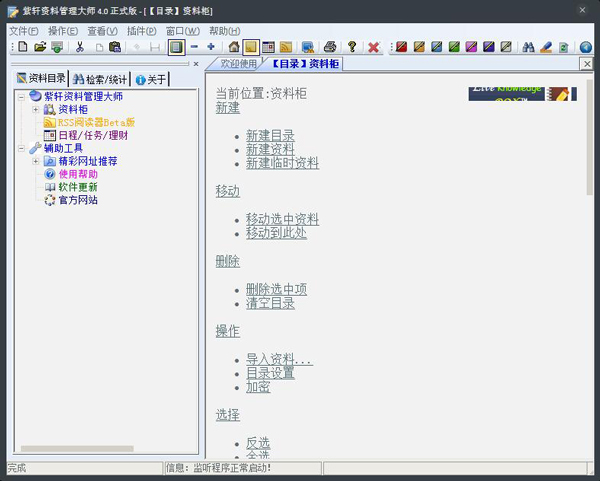
Task: Select the magenta pen marker icon
Action: pos(471,47)
